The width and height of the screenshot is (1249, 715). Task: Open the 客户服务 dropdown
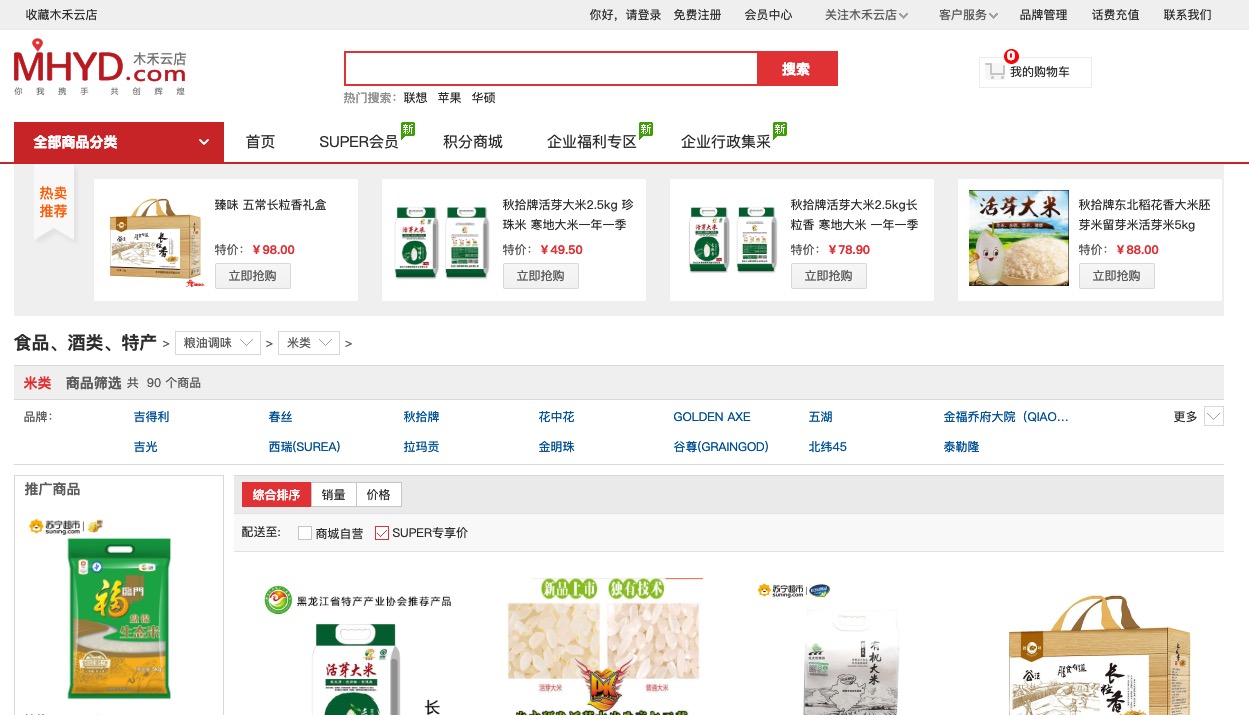(968, 15)
